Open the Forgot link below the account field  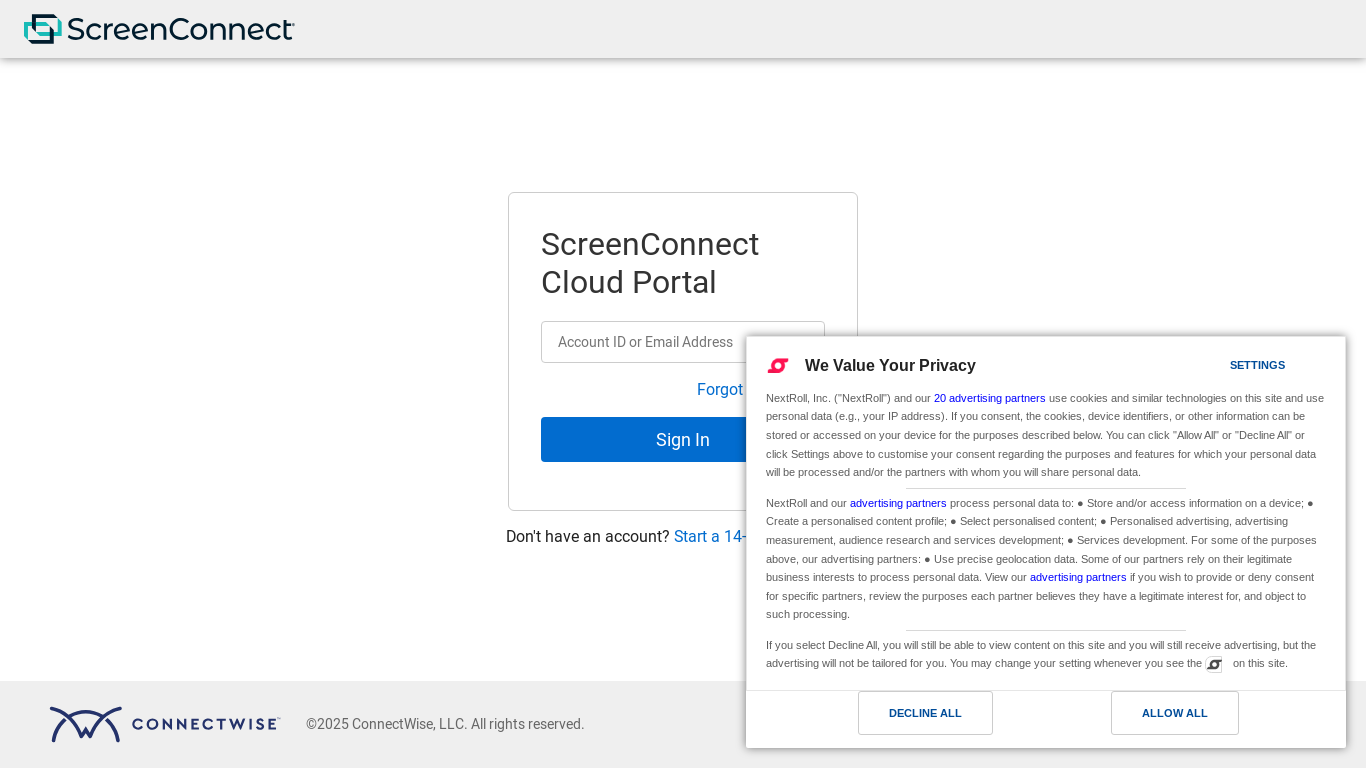720,390
